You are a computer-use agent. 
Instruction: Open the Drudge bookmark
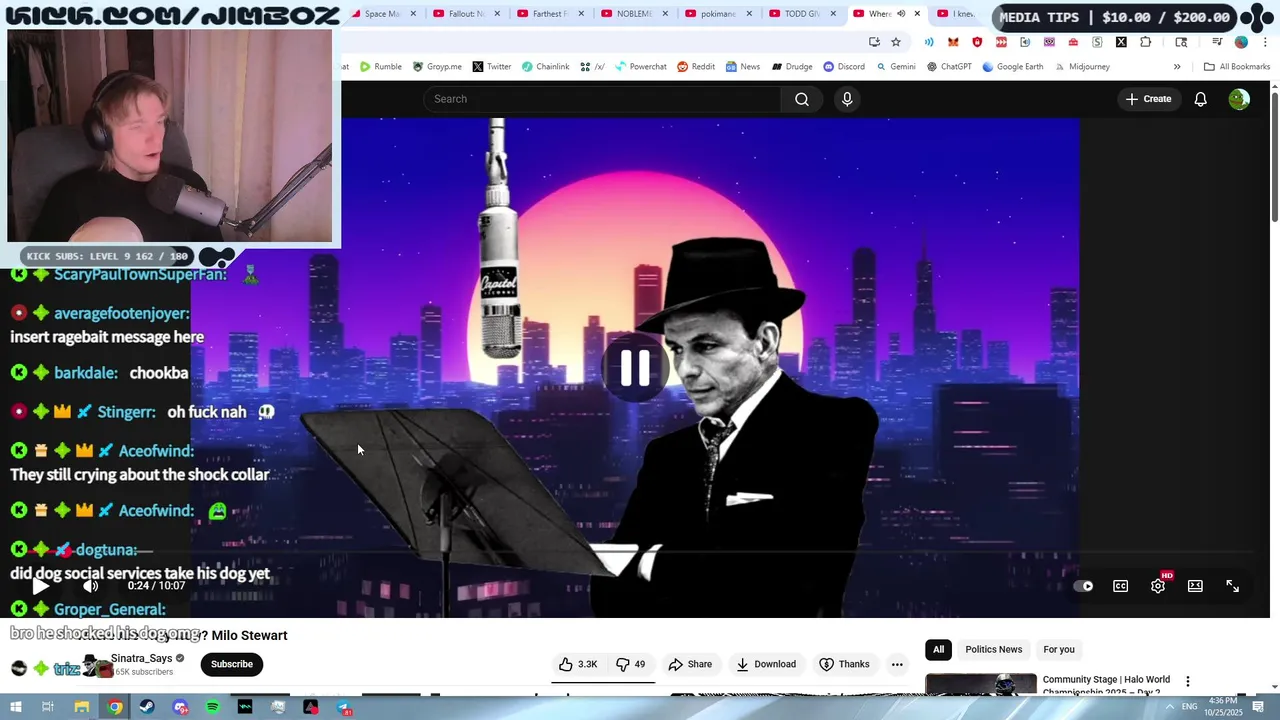(791, 67)
